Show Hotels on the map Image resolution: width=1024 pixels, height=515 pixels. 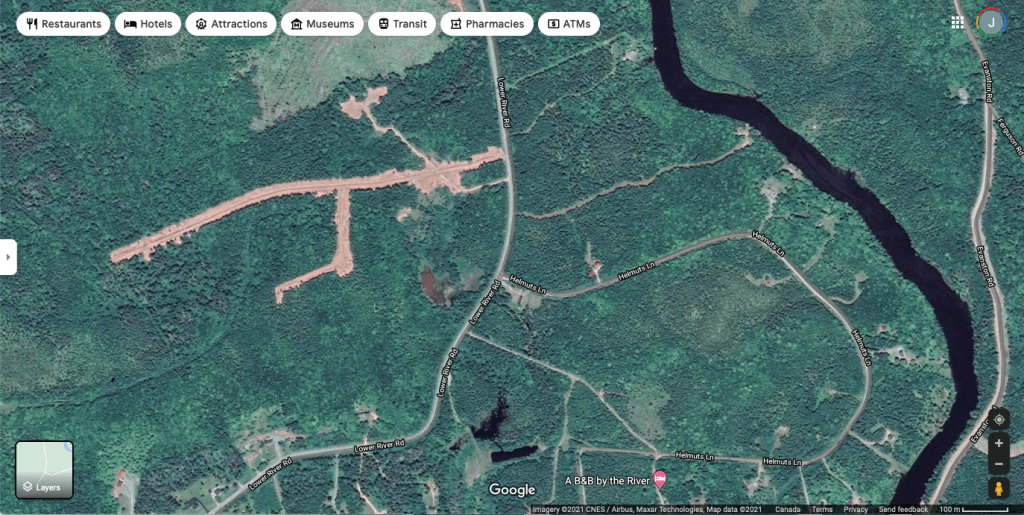pos(148,24)
